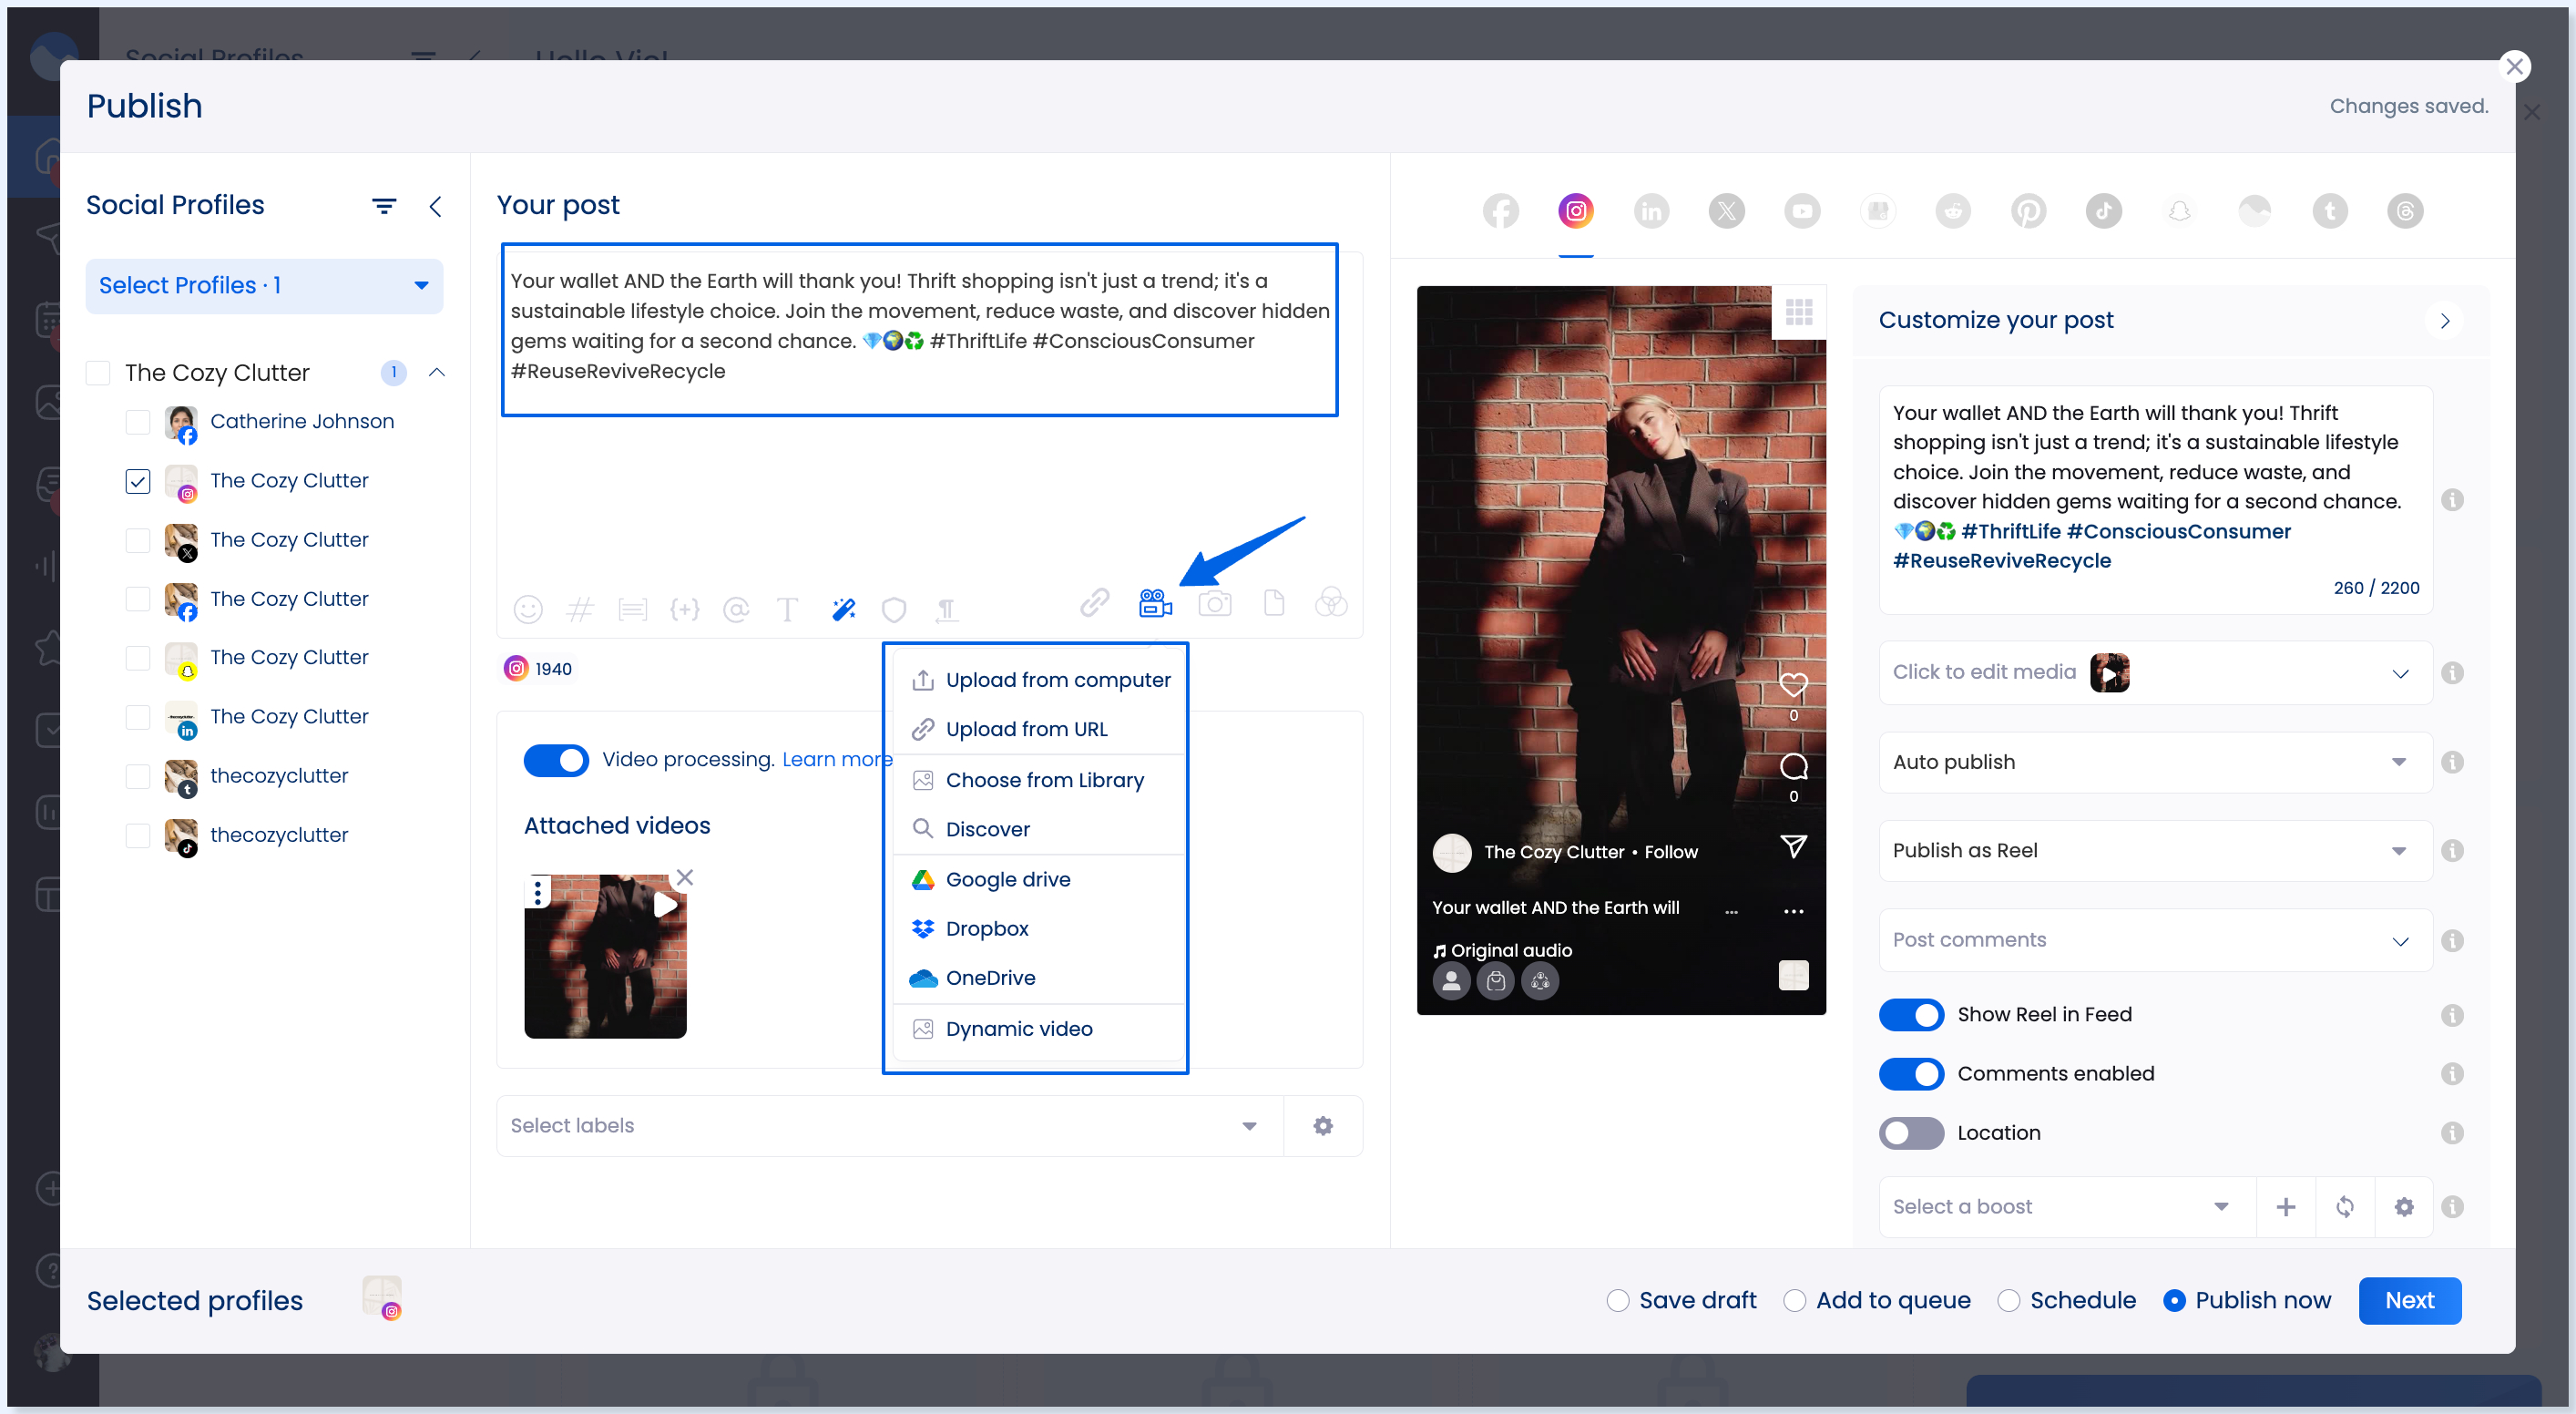This screenshot has width=2576, height=1414.
Task: Collapse the Social Profiles panel arrow
Action: (x=435, y=206)
